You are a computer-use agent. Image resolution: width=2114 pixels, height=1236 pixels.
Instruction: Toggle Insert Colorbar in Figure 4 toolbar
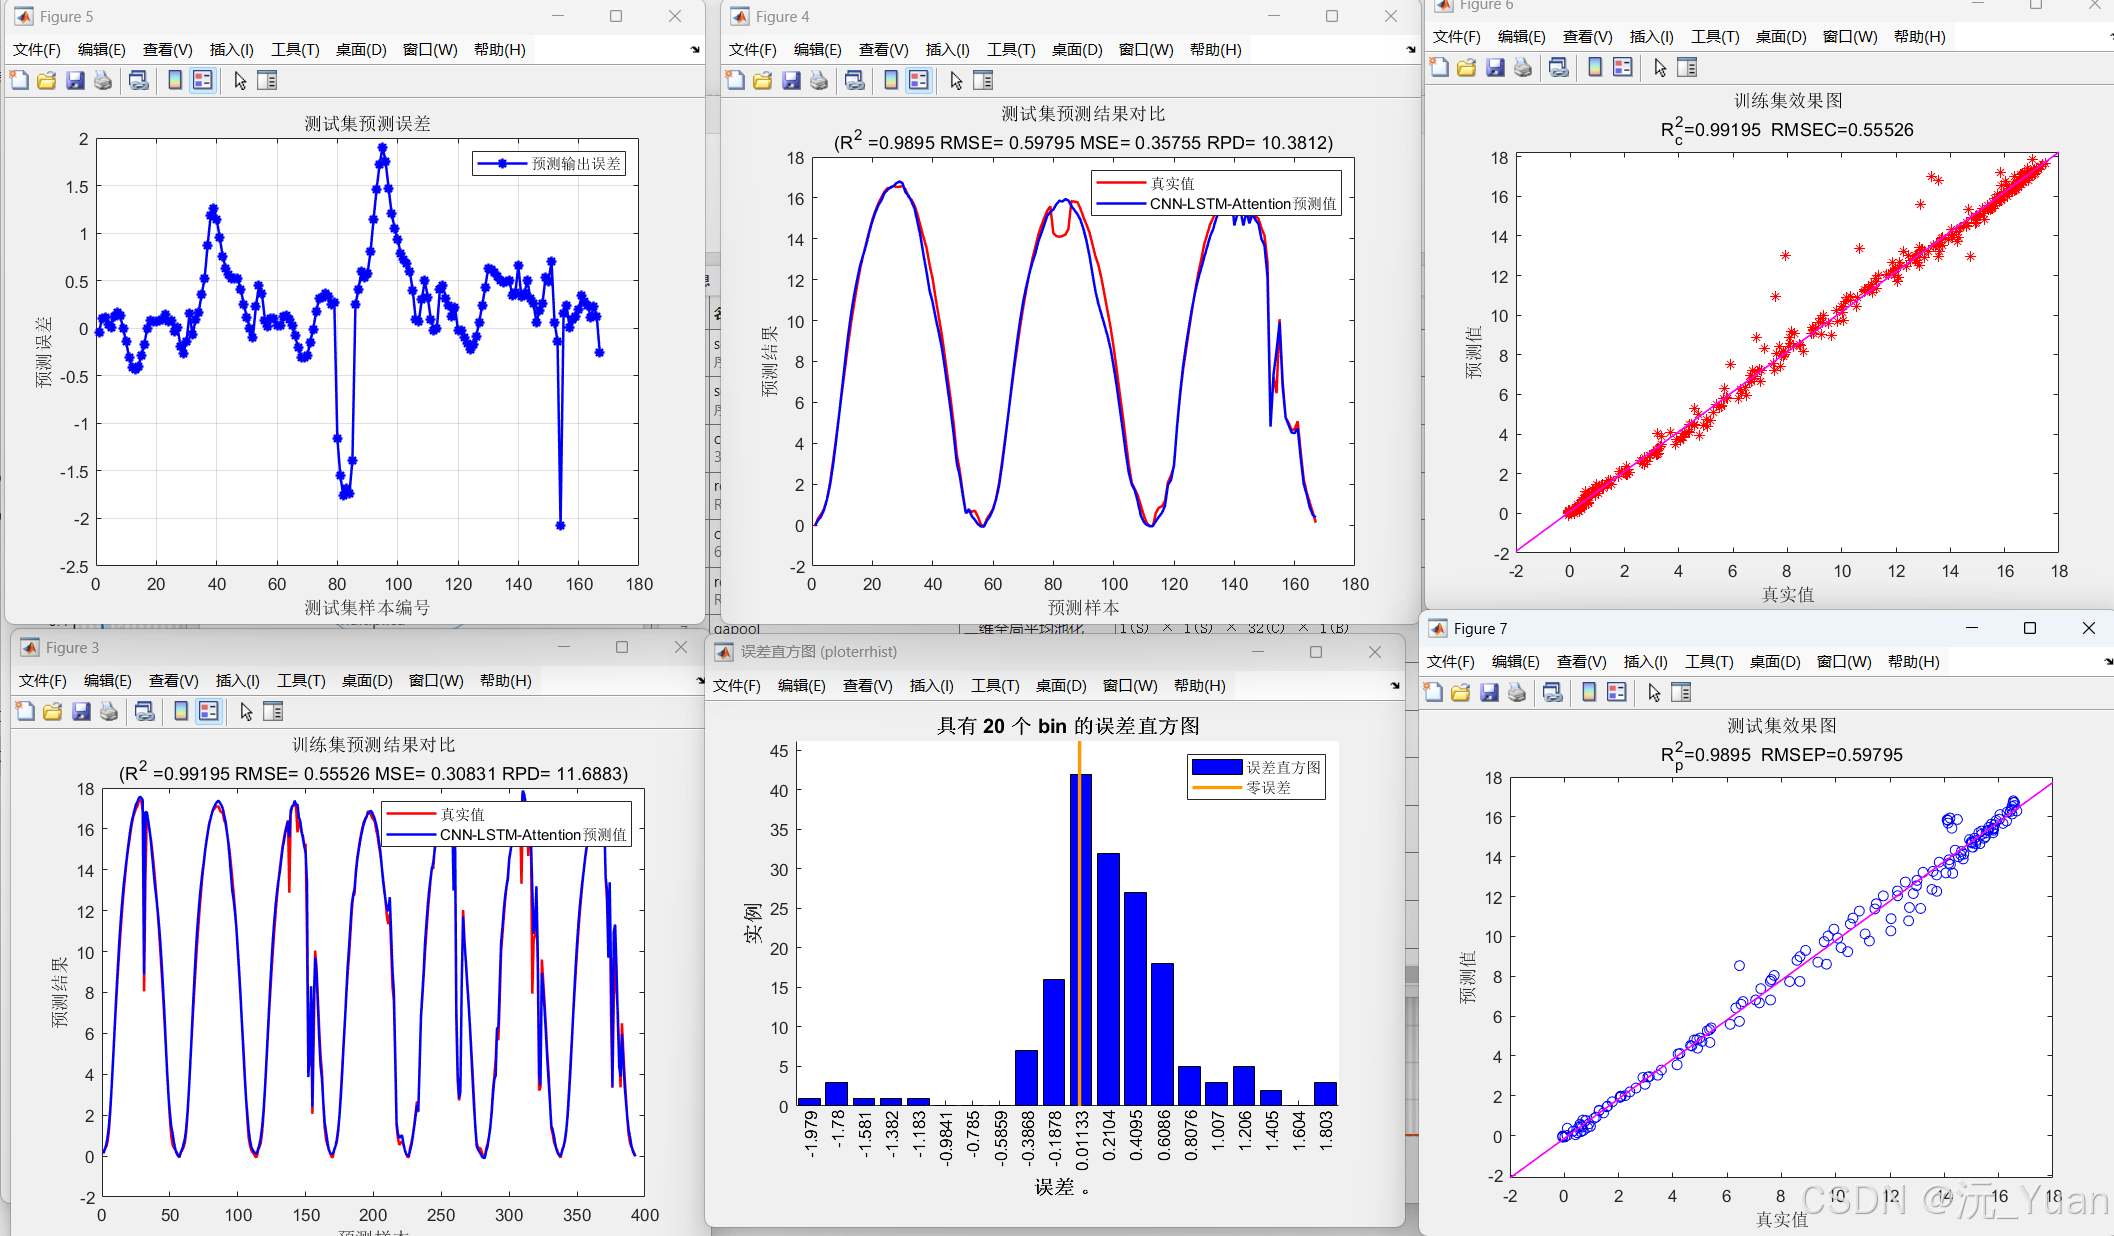pyautogui.click(x=891, y=81)
